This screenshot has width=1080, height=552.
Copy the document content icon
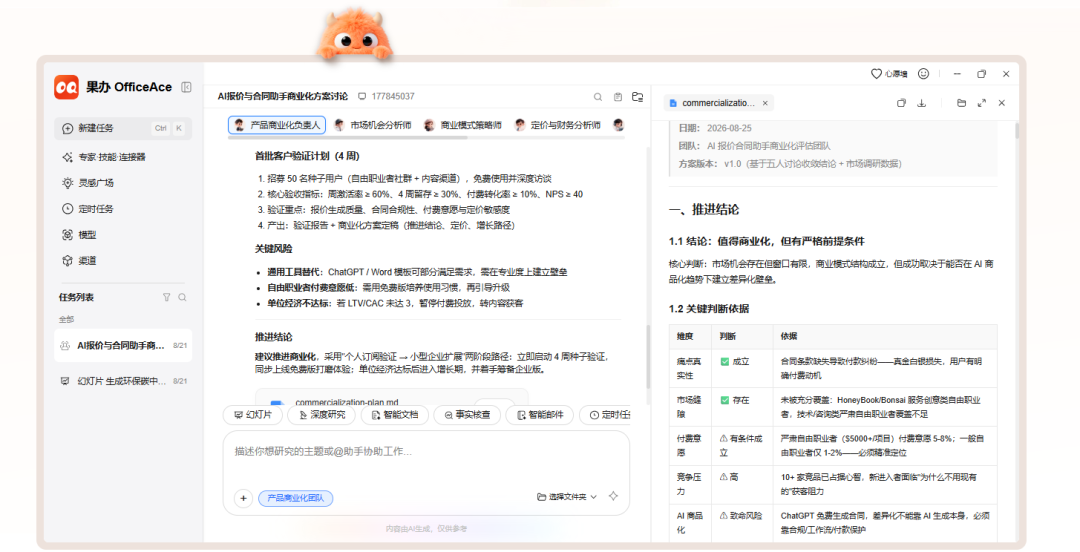point(901,103)
